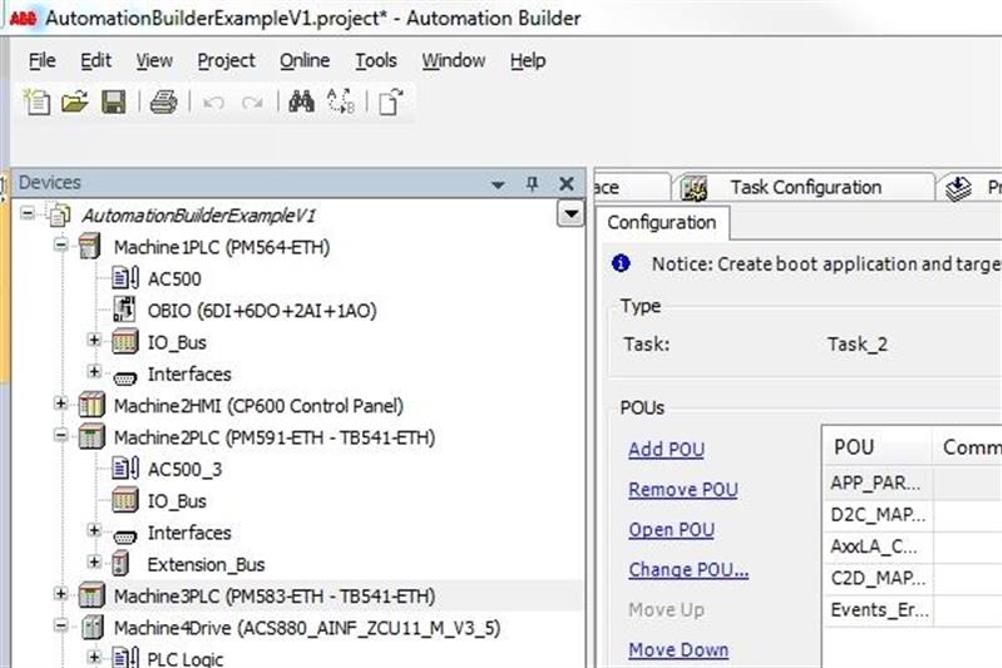The height and width of the screenshot is (668, 1002).
Task: Expand IO_Bus under Machine1PLC
Action: [x=94, y=340]
